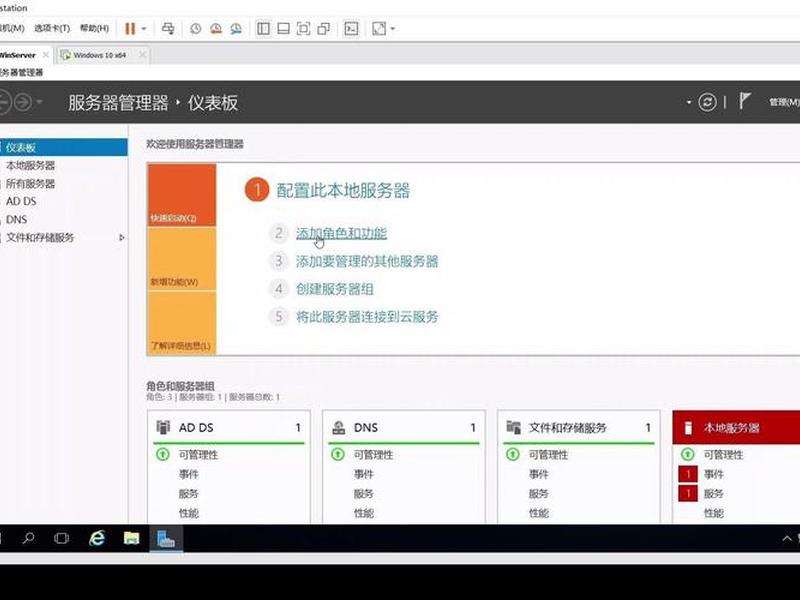The height and width of the screenshot is (600, 800).
Task: Switch to the Windows 10 x64 tab
Action: (99, 55)
